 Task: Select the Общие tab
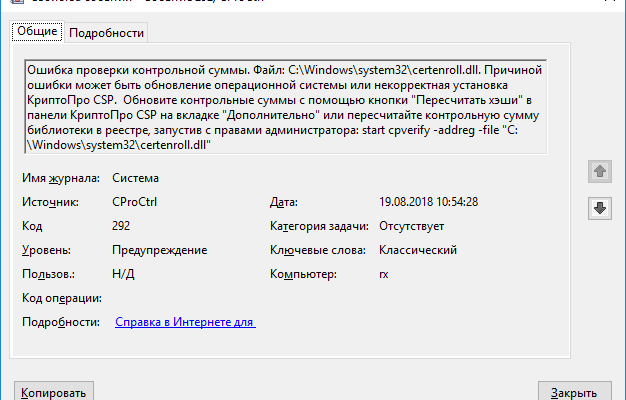[x=37, y=31]
